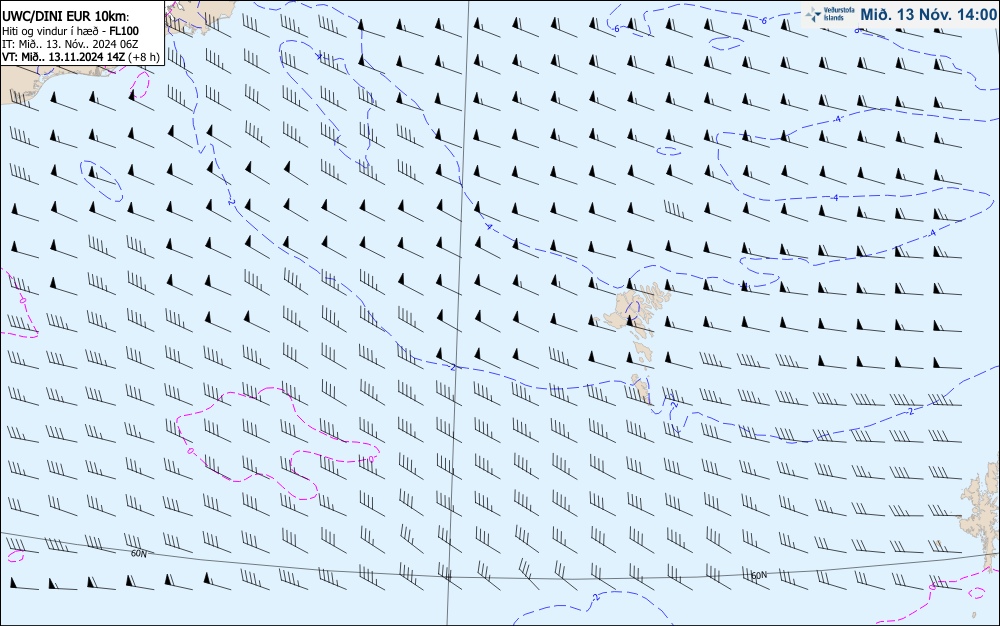Click the -6 contour label beside the Veðurstofa logo
Viewport: 1000px width, 626px height.
tap(764, 20)
